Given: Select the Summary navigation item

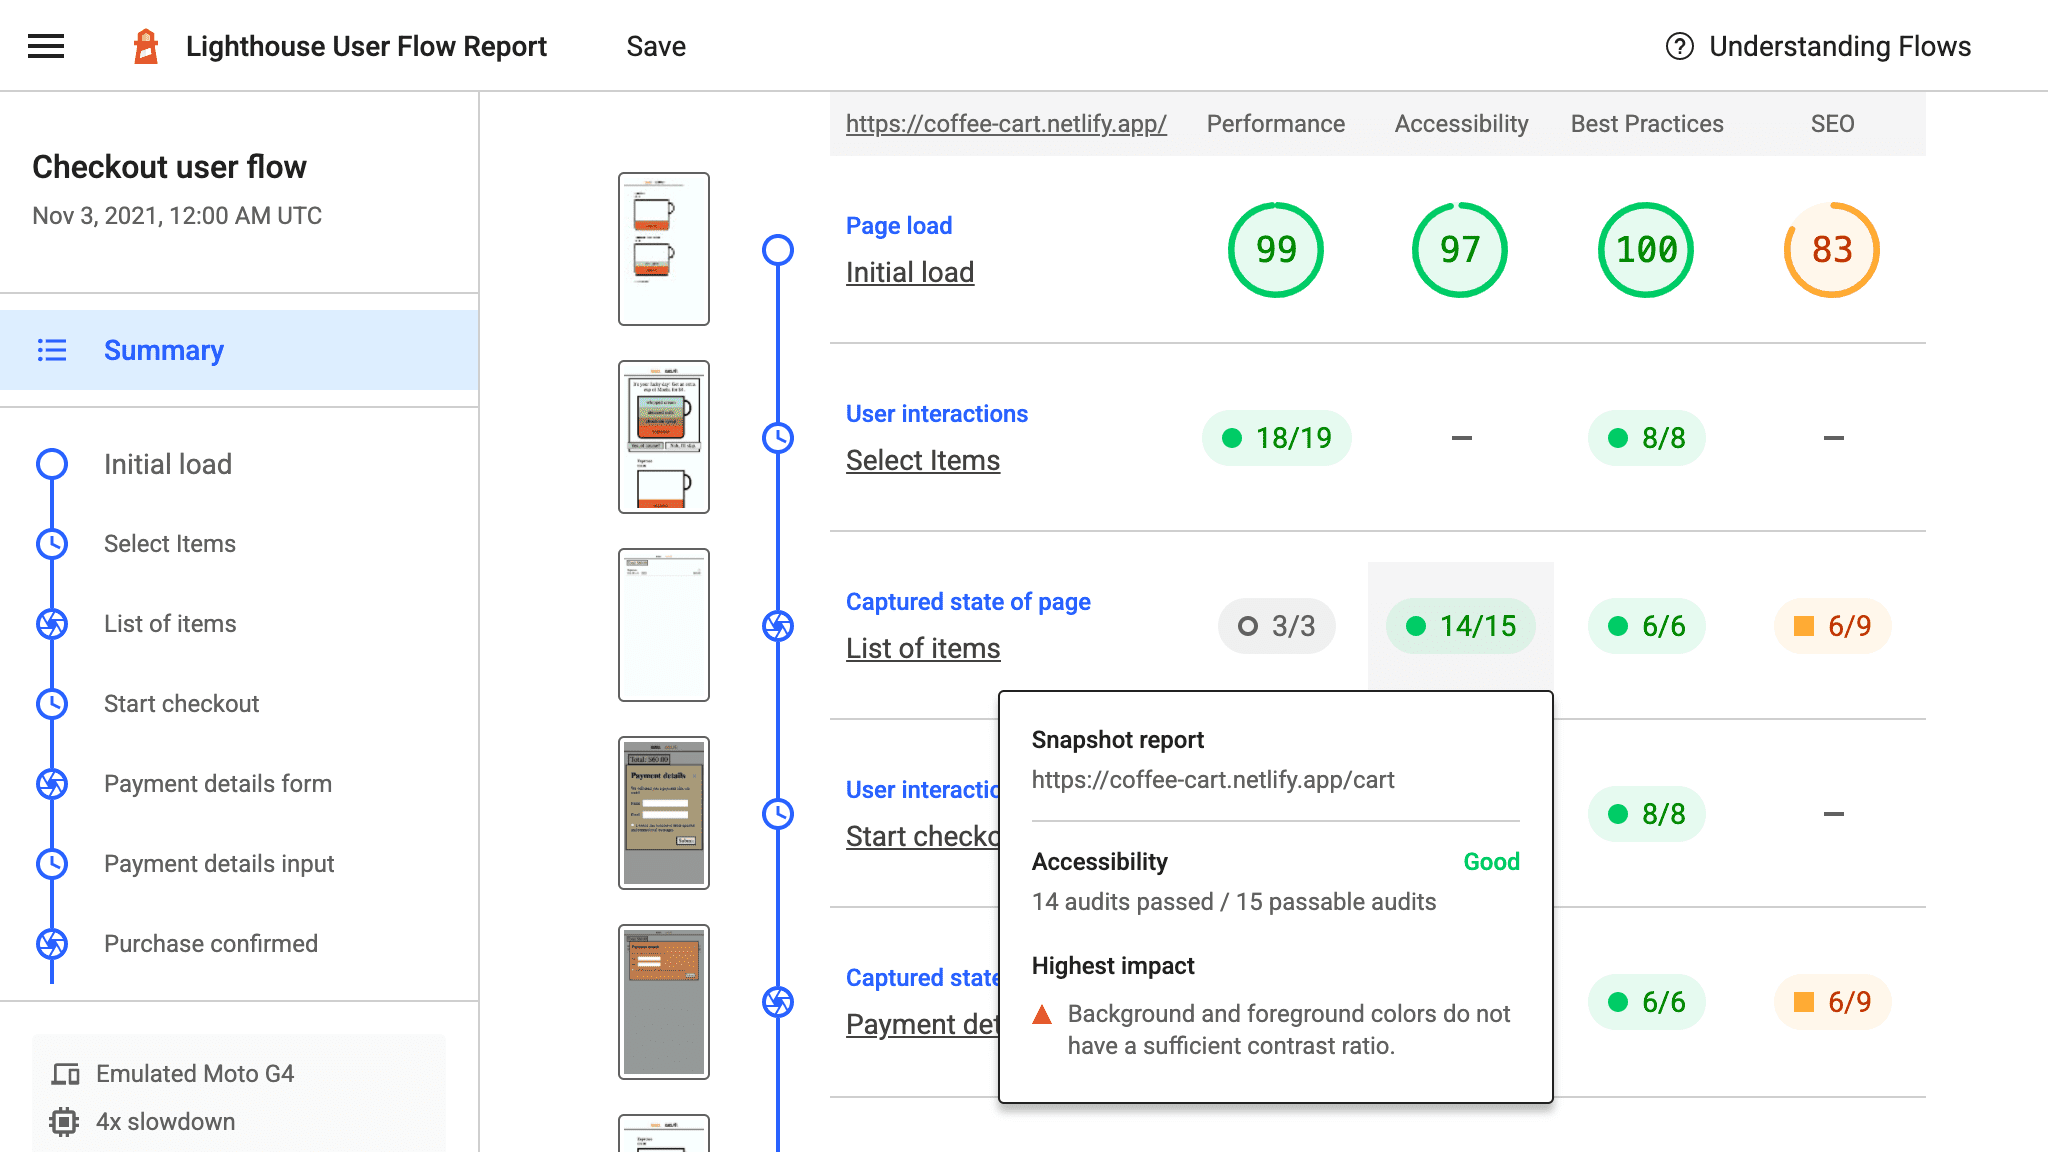Looking at the screenshot, I should [163, 349].
